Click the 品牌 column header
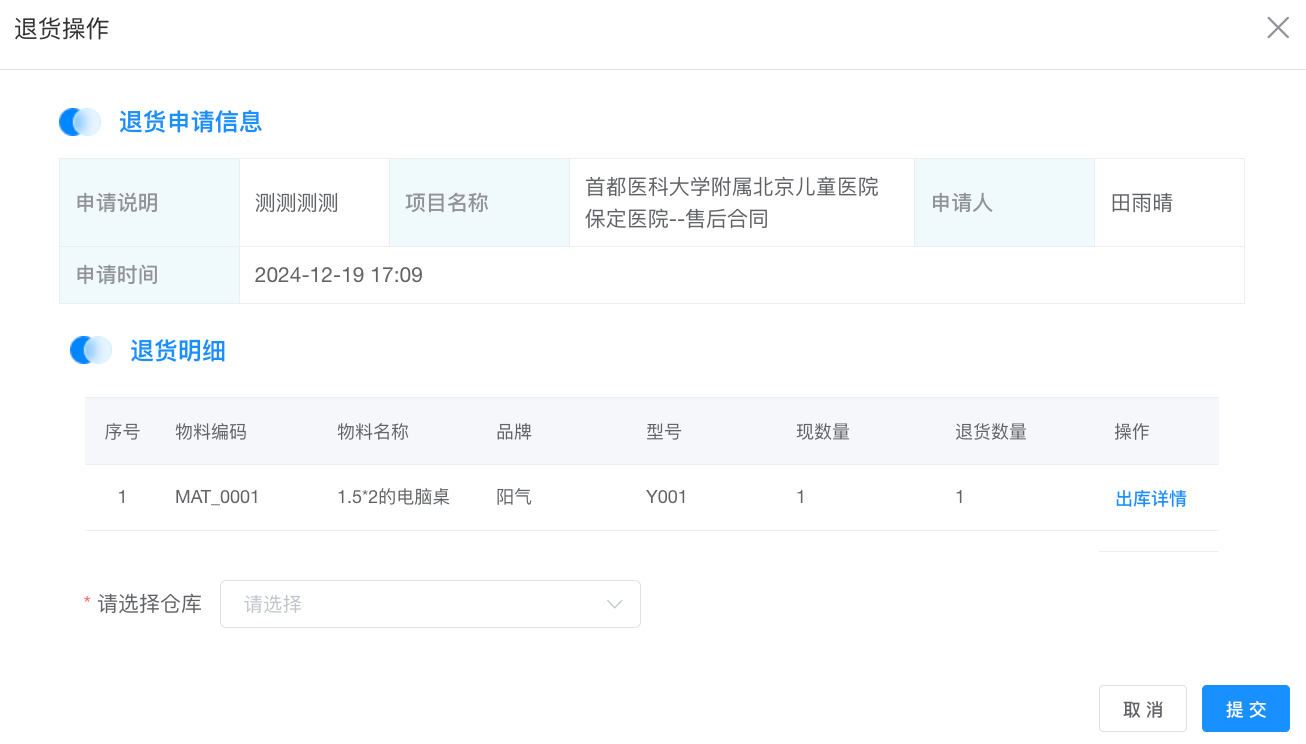This screenshot has width=1306, height=744. tap(514, 432)
